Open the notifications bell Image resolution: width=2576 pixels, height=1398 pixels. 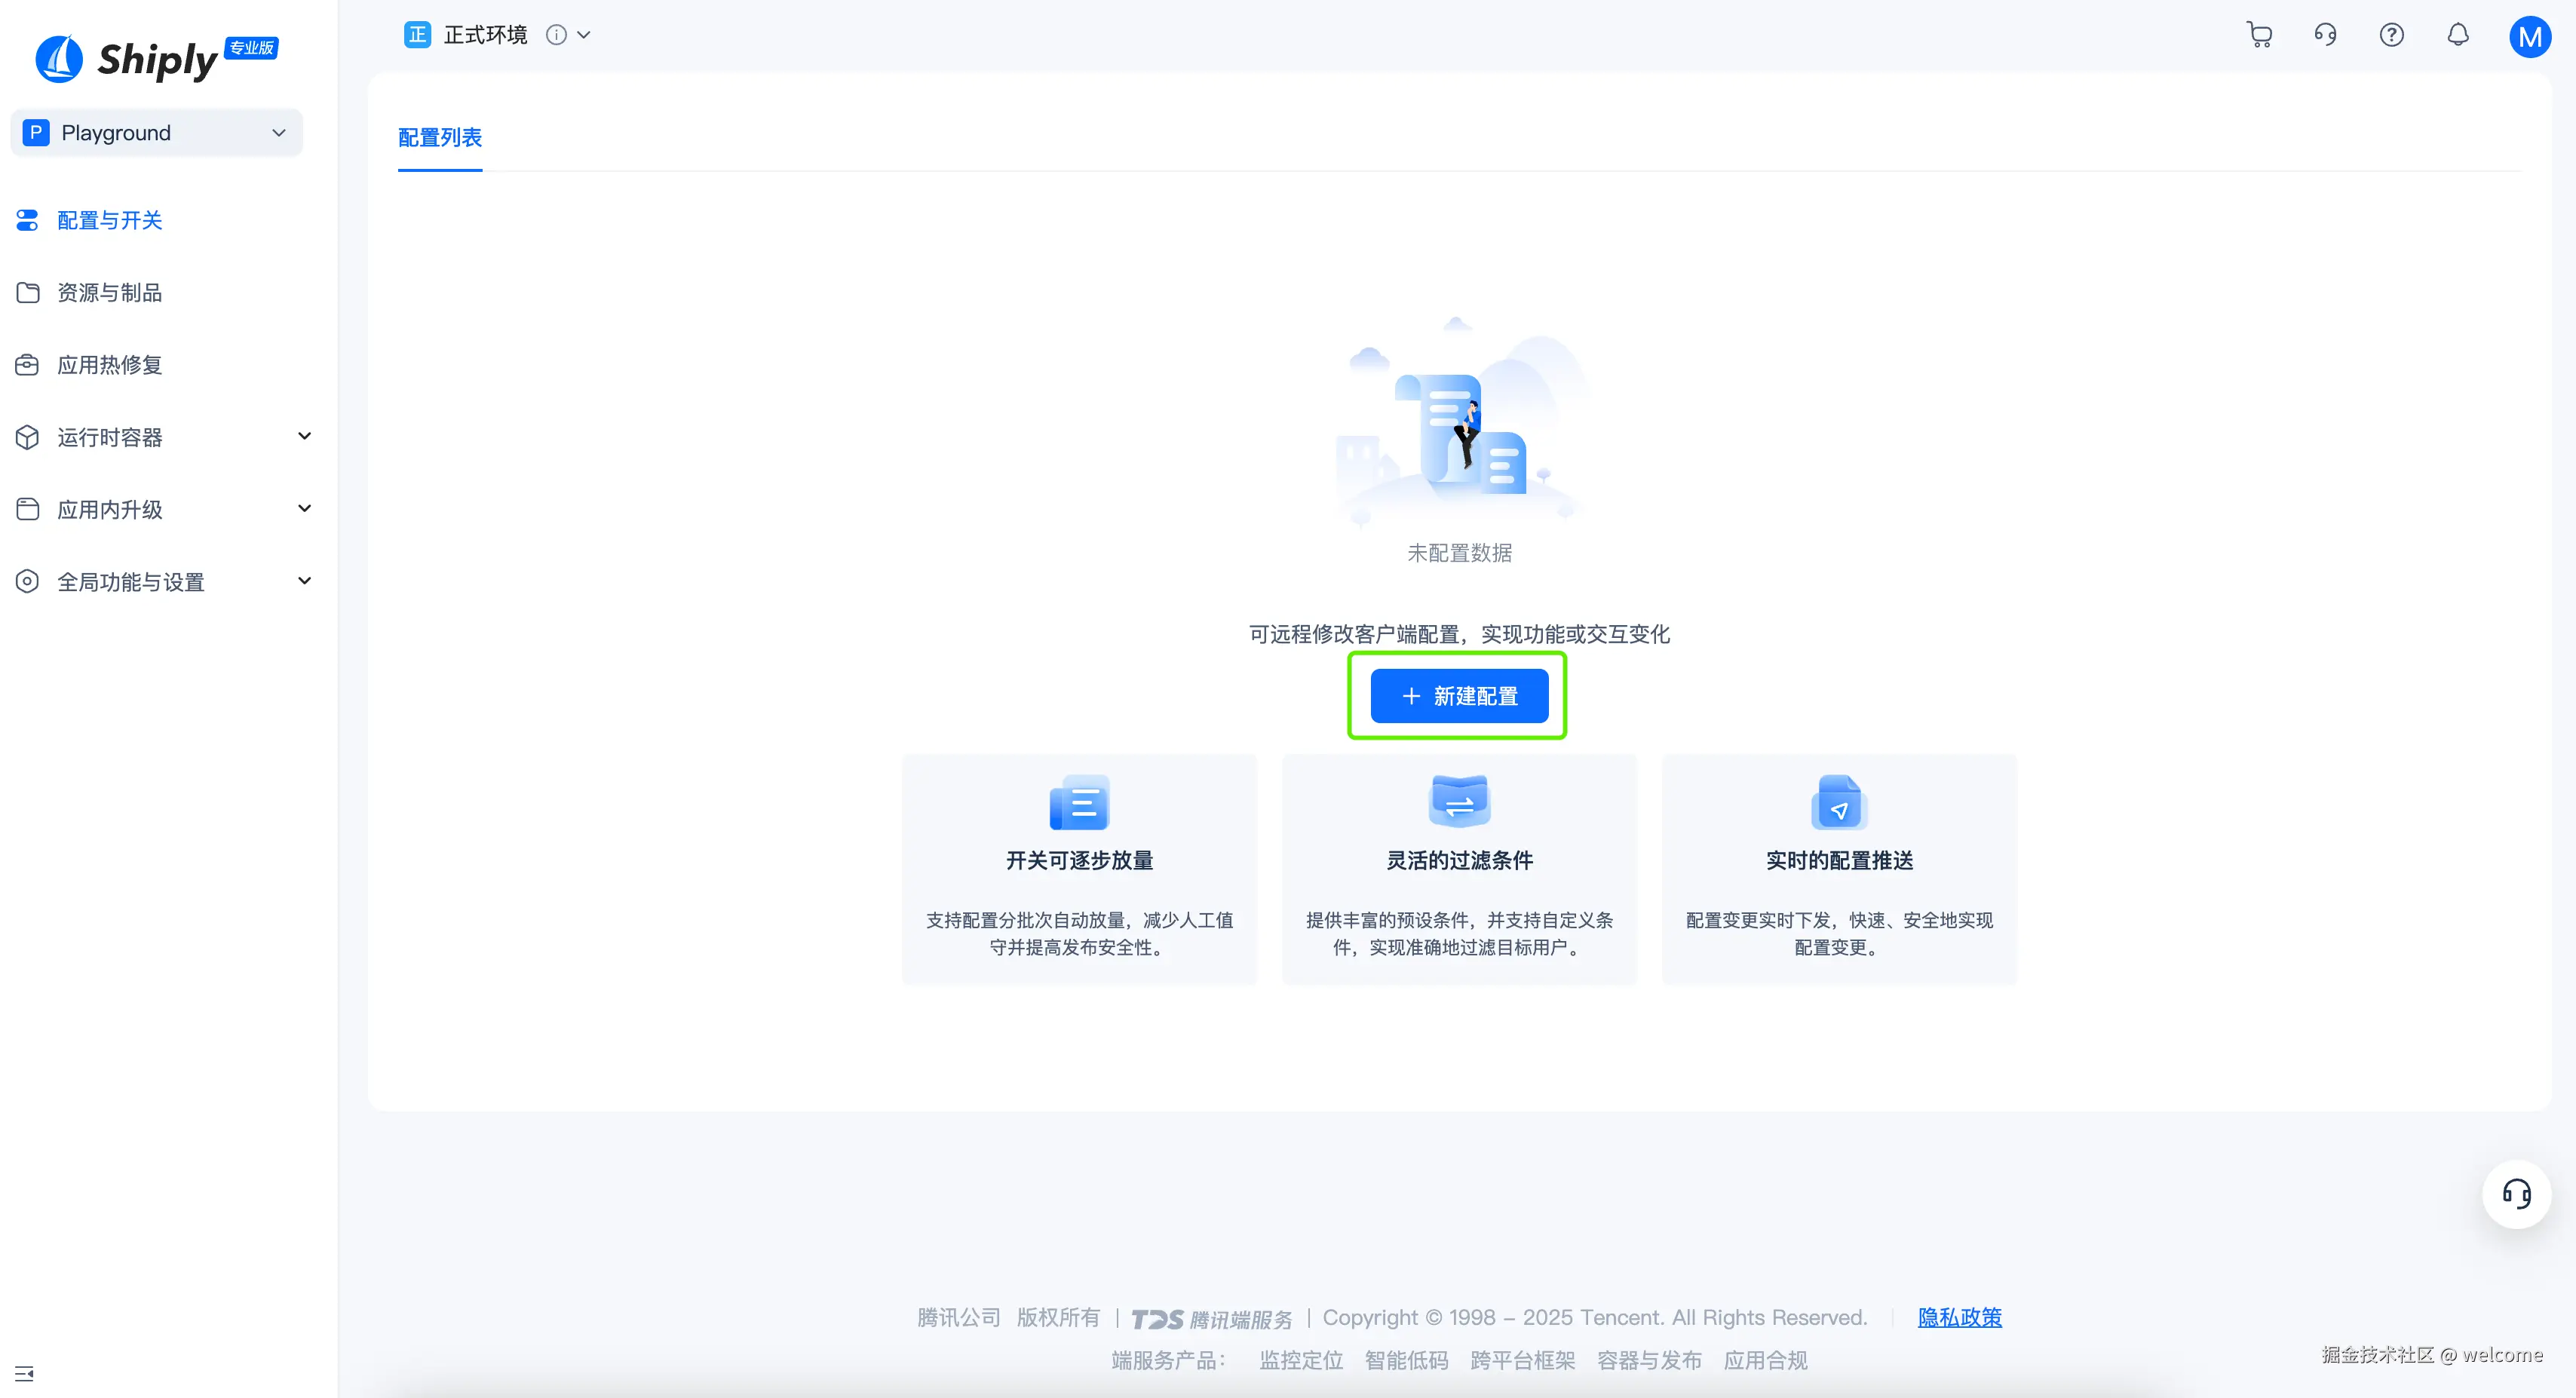(x=2458, y=35)
